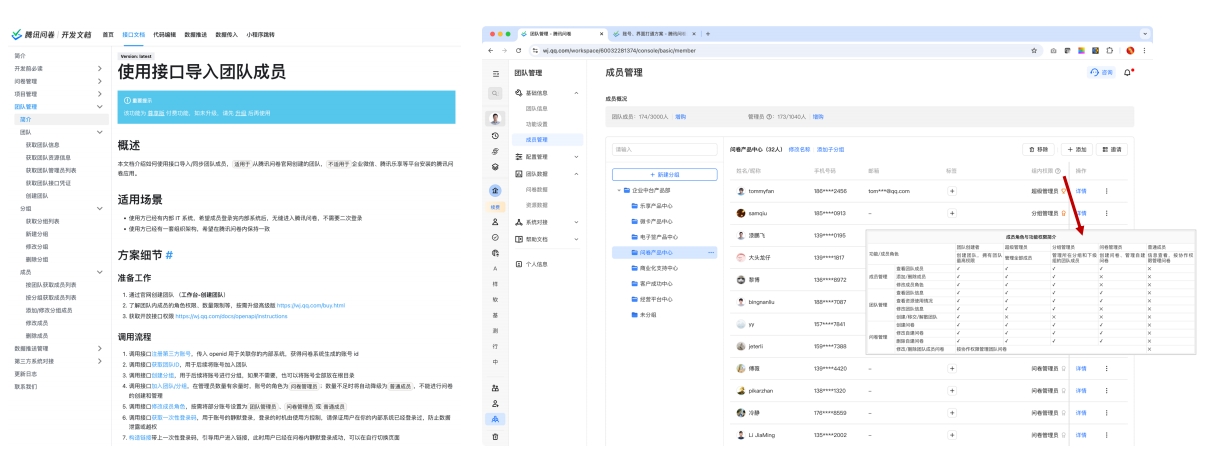This screenshot has width=1205, height=461.
Task: Expand 系统对接 in the team management menu
Action: coord(576,222)
